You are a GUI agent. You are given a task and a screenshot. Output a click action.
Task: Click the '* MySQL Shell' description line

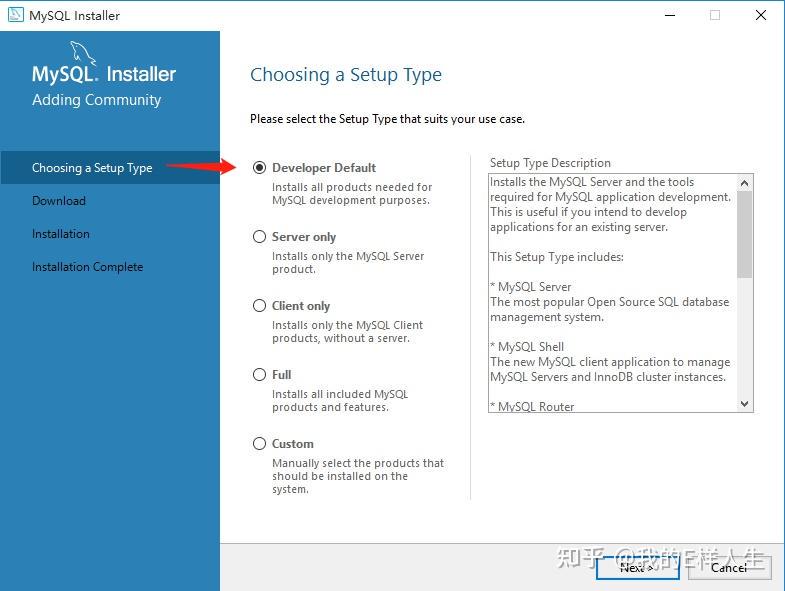click(x=527, y=347)
